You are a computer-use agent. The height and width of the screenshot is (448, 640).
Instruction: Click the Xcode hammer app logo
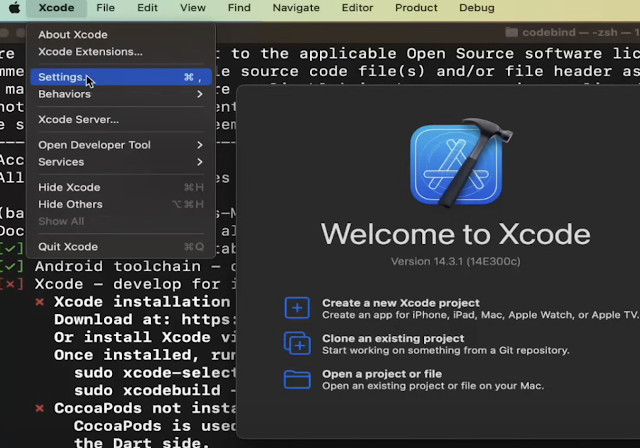click(460, 163)
